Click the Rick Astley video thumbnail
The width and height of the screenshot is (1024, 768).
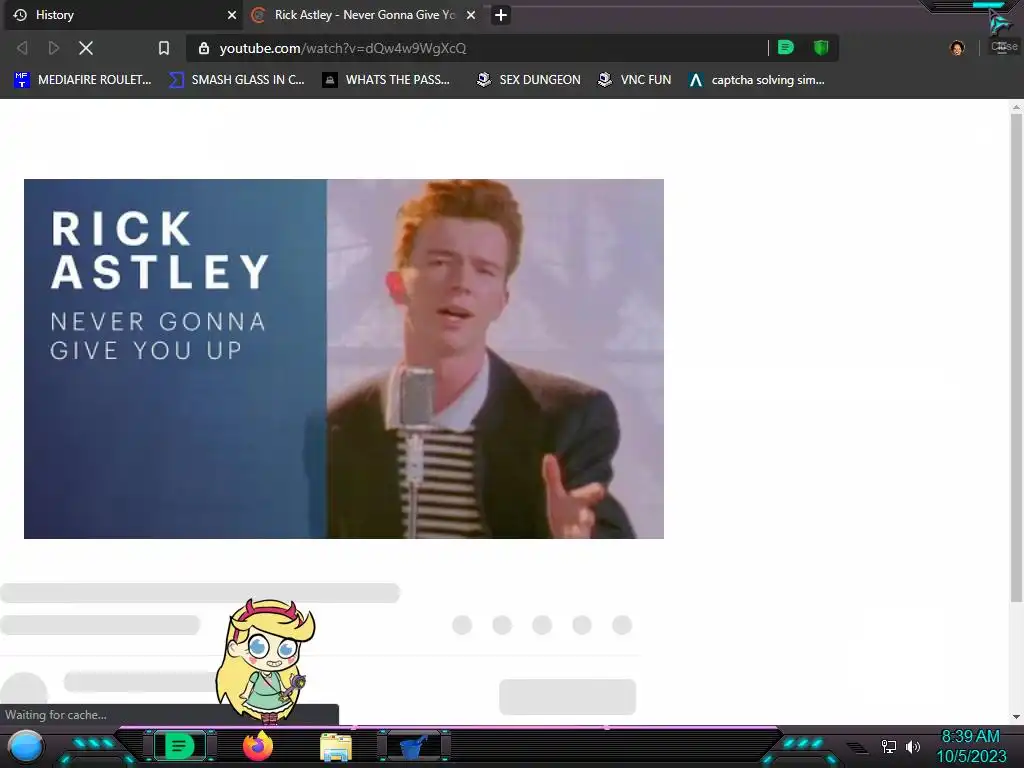[x=344, y=359]
